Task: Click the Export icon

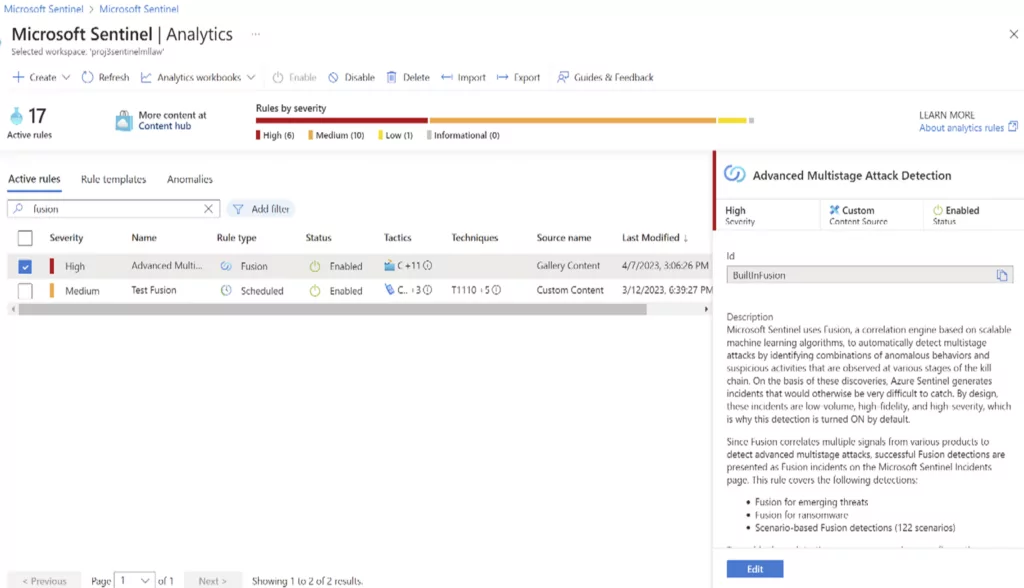Action: [502, 77]
